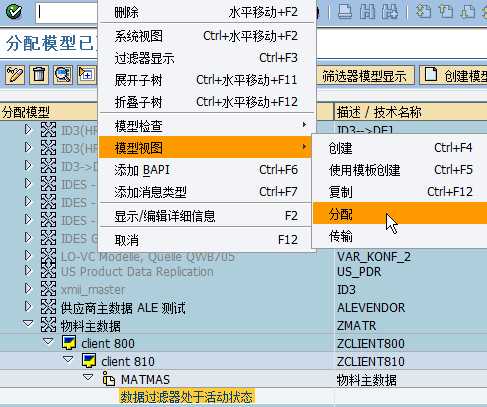This screenshot has height=407, width=487.
Task: Click the previous page navigation icon
Action: click(x=446, y=12)
